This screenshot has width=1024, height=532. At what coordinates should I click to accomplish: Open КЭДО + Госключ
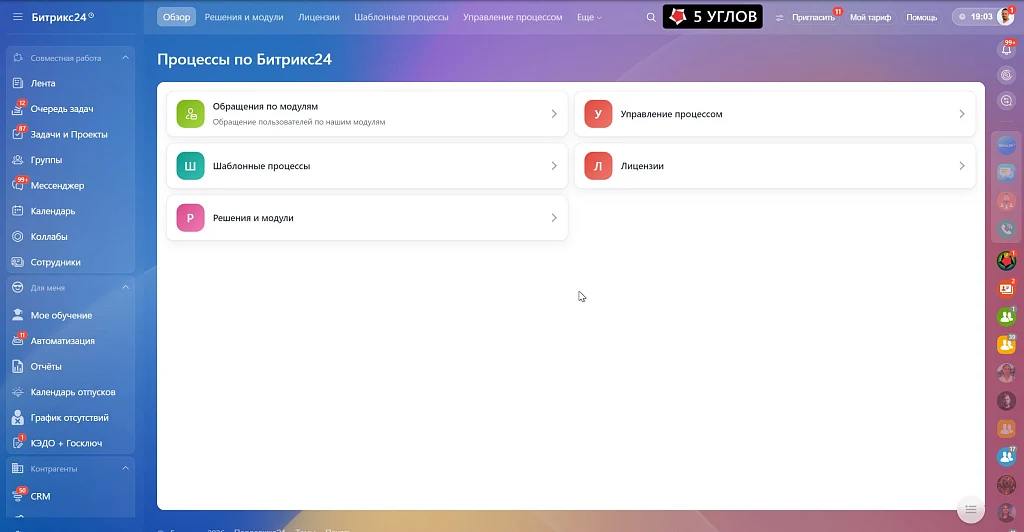[x=66, y=443]
